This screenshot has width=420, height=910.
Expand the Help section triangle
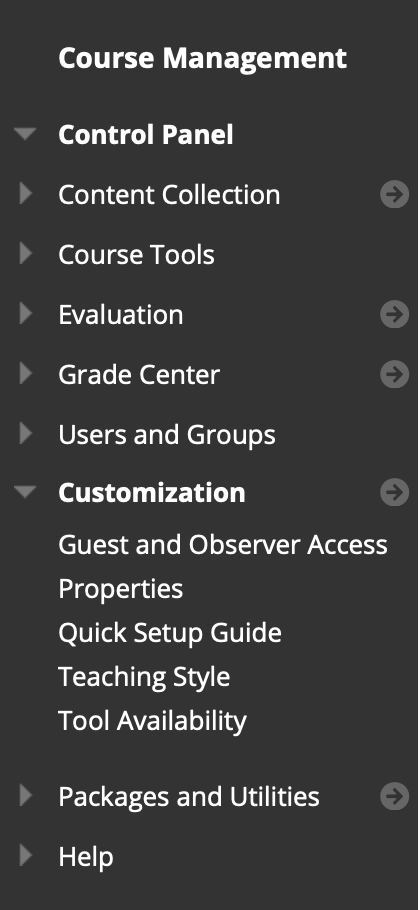pyautogui.click(x=26, y=855)
